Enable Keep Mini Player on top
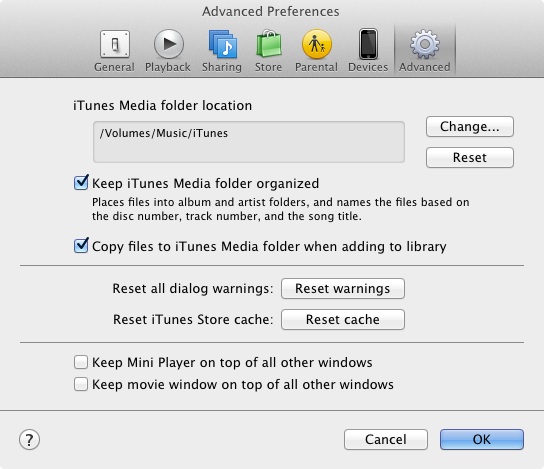The image size is (544, 469). click(x=81, y=362)
